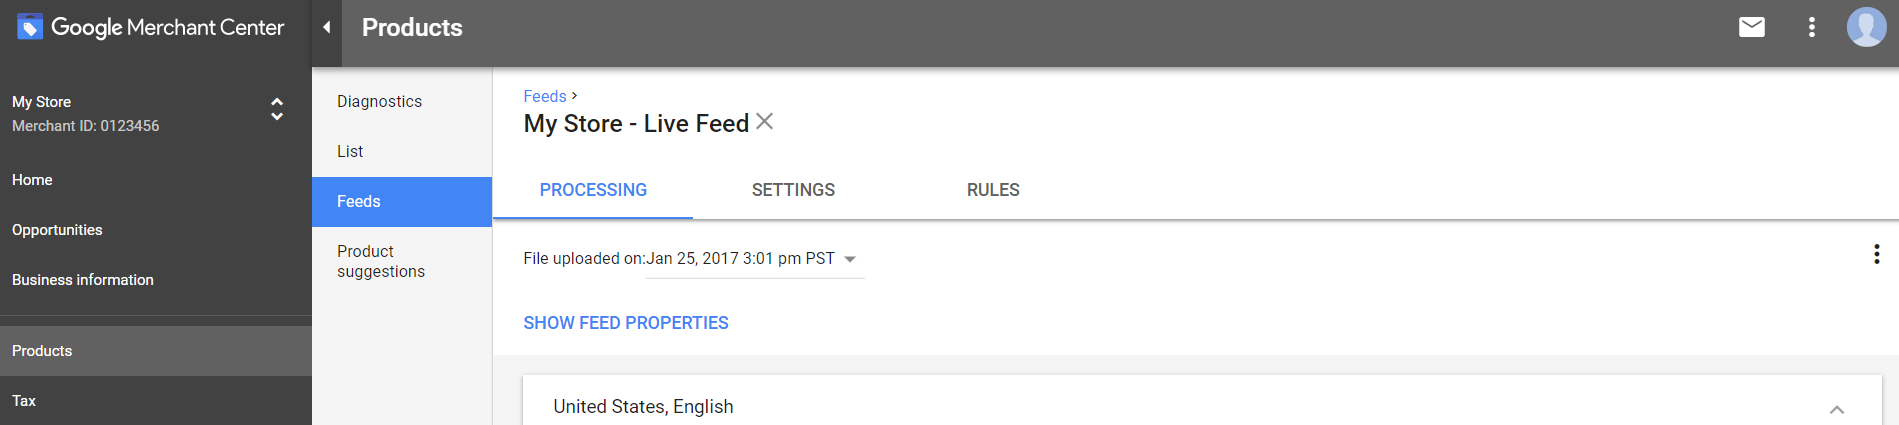1899x425 pixels.
Task: Open the feed options three-dot menu
Action: [1876, 254]
